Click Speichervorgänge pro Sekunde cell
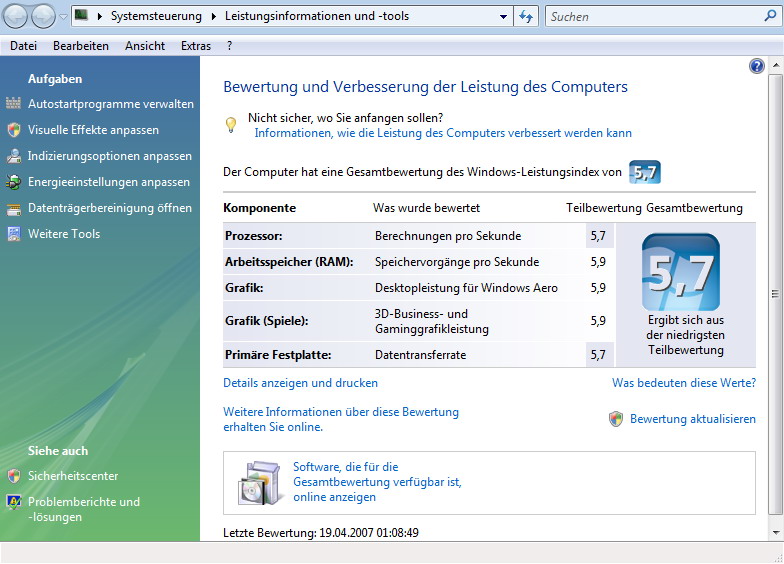784x564 pixels. [457, 262]
